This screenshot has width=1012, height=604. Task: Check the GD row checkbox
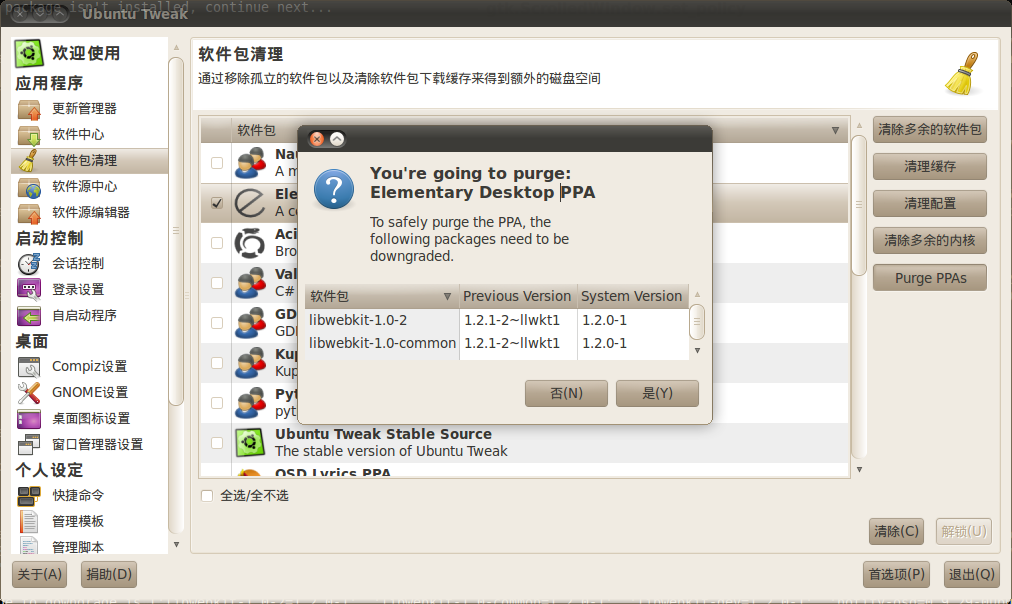[x=217, y=323]
